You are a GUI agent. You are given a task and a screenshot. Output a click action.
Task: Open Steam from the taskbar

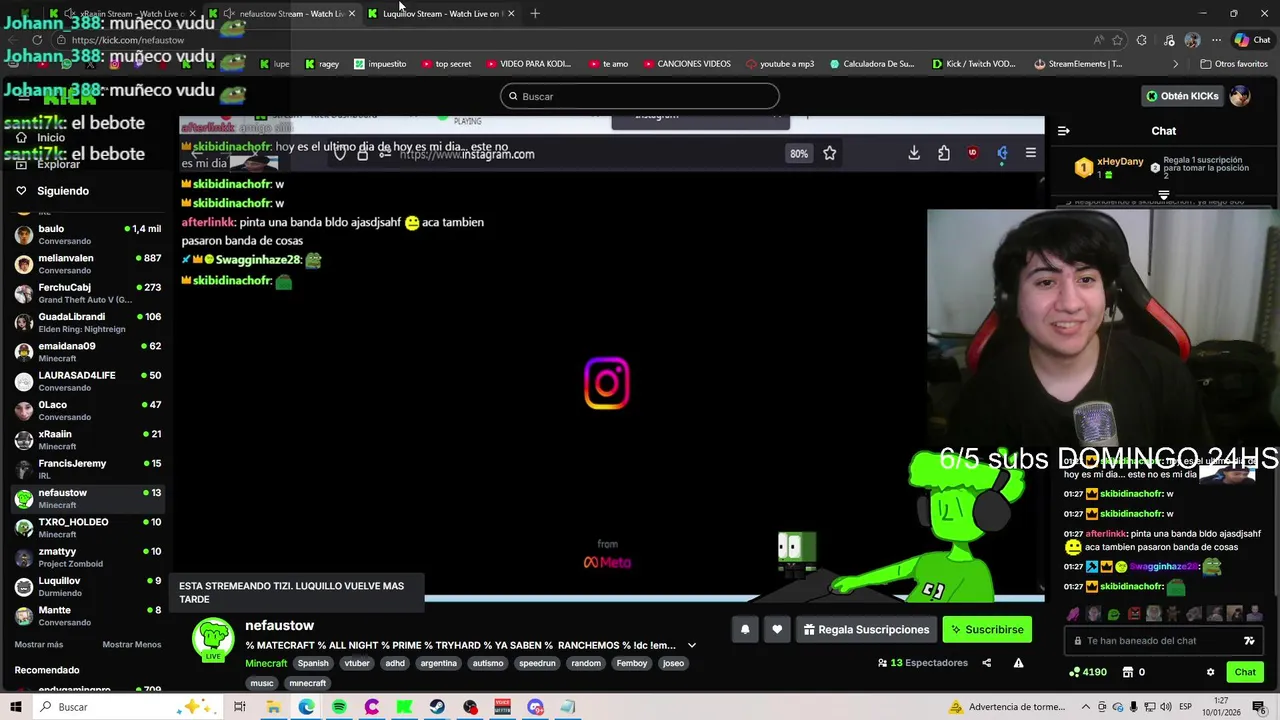(x=437, y=707)
